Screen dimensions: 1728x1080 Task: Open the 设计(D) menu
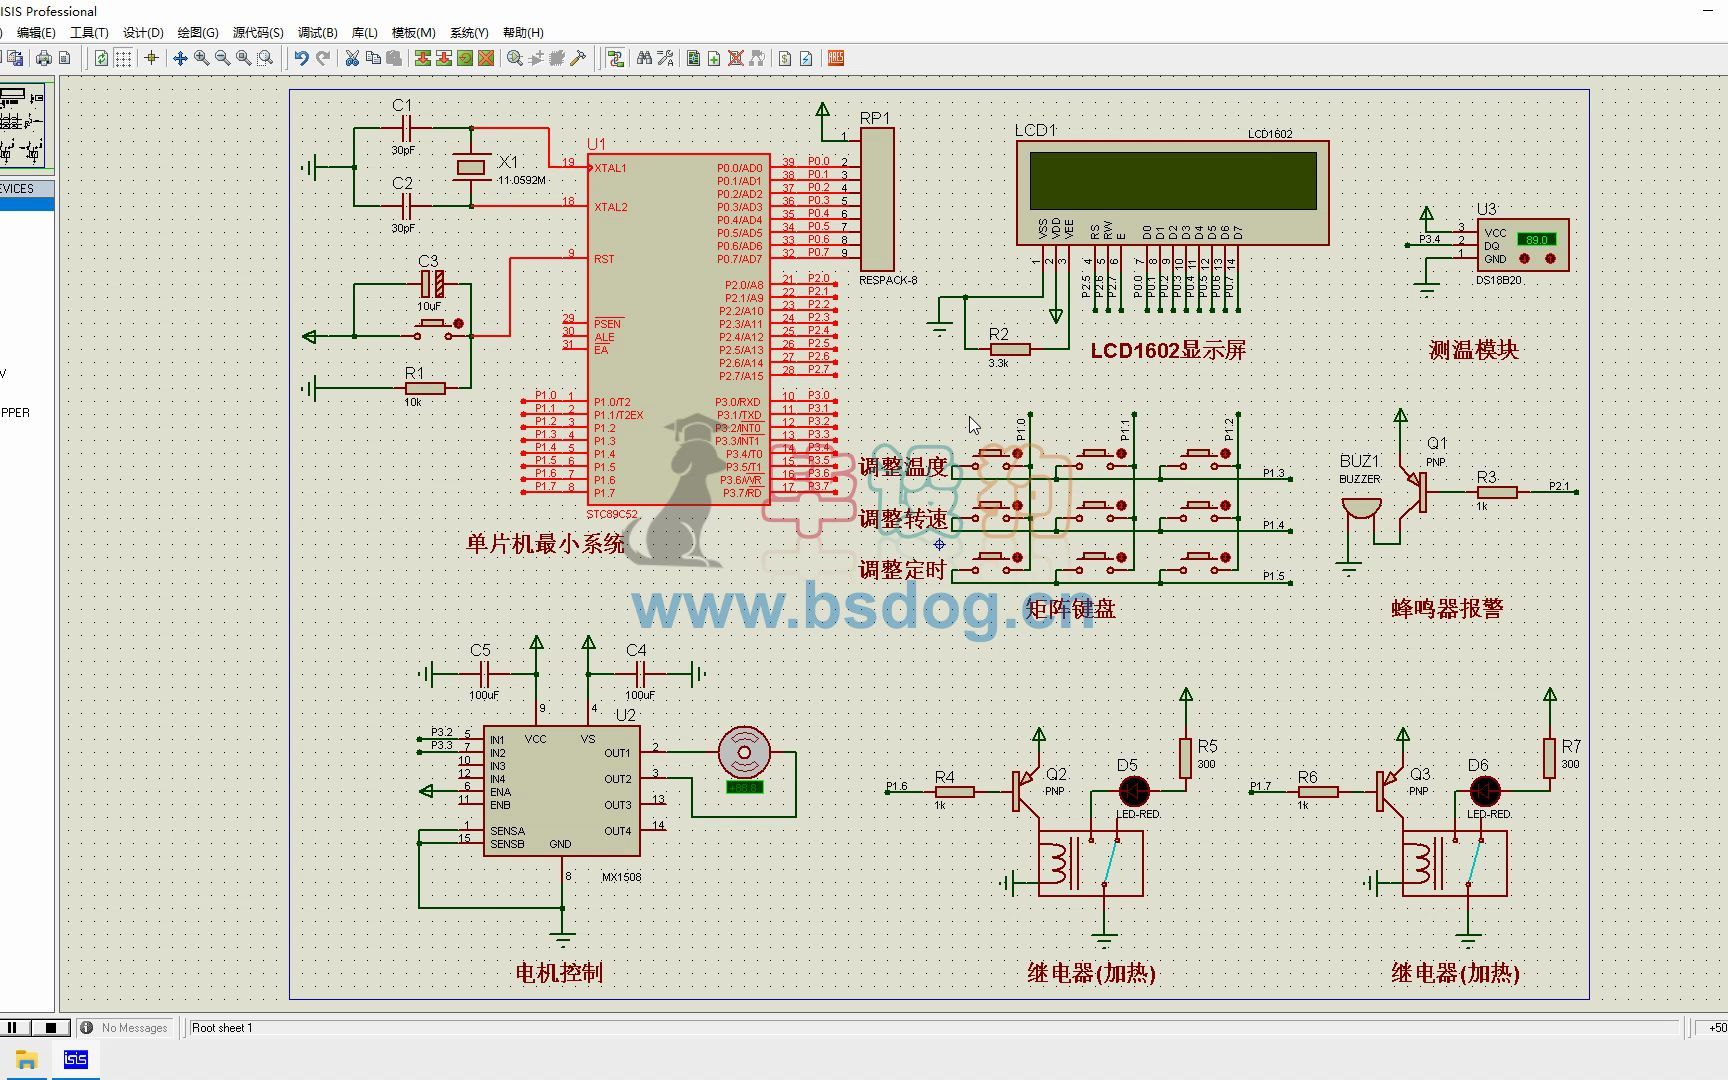tap(143, 32)
